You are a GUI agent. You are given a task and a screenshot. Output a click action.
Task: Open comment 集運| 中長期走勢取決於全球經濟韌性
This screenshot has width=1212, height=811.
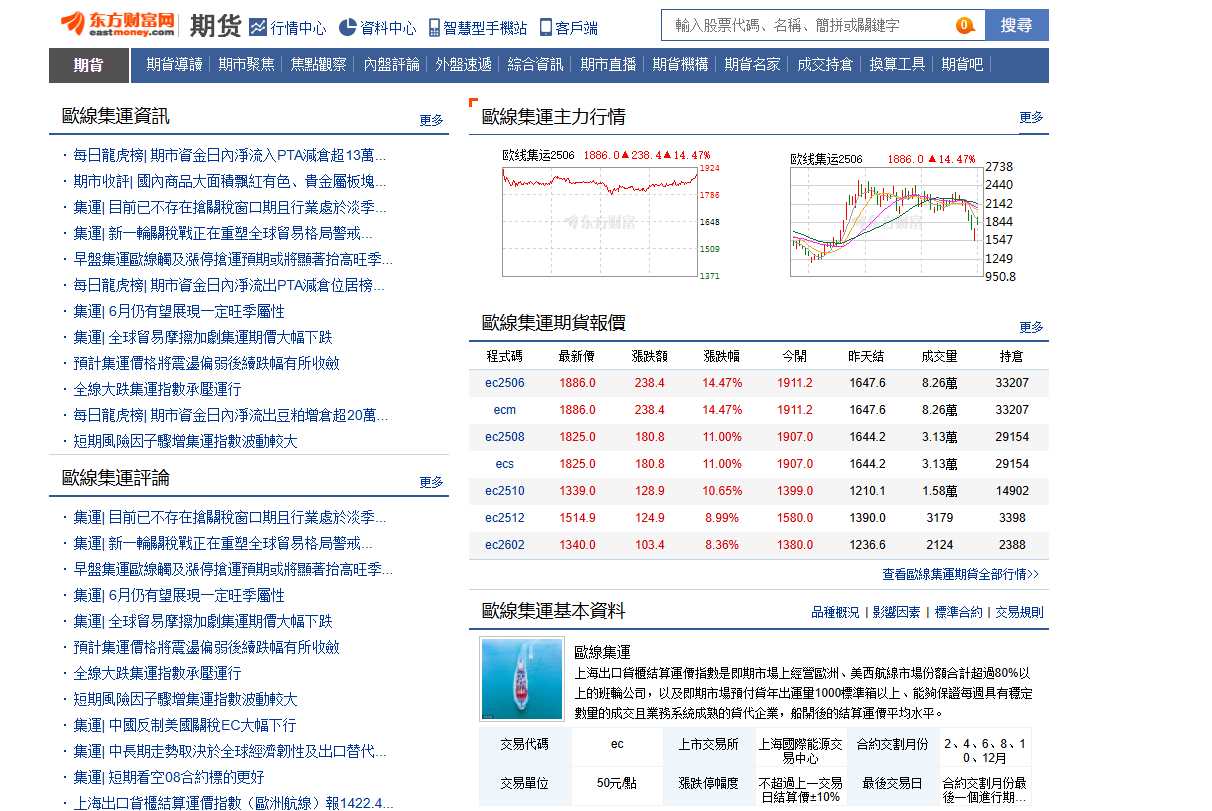(x=229, y=751)
